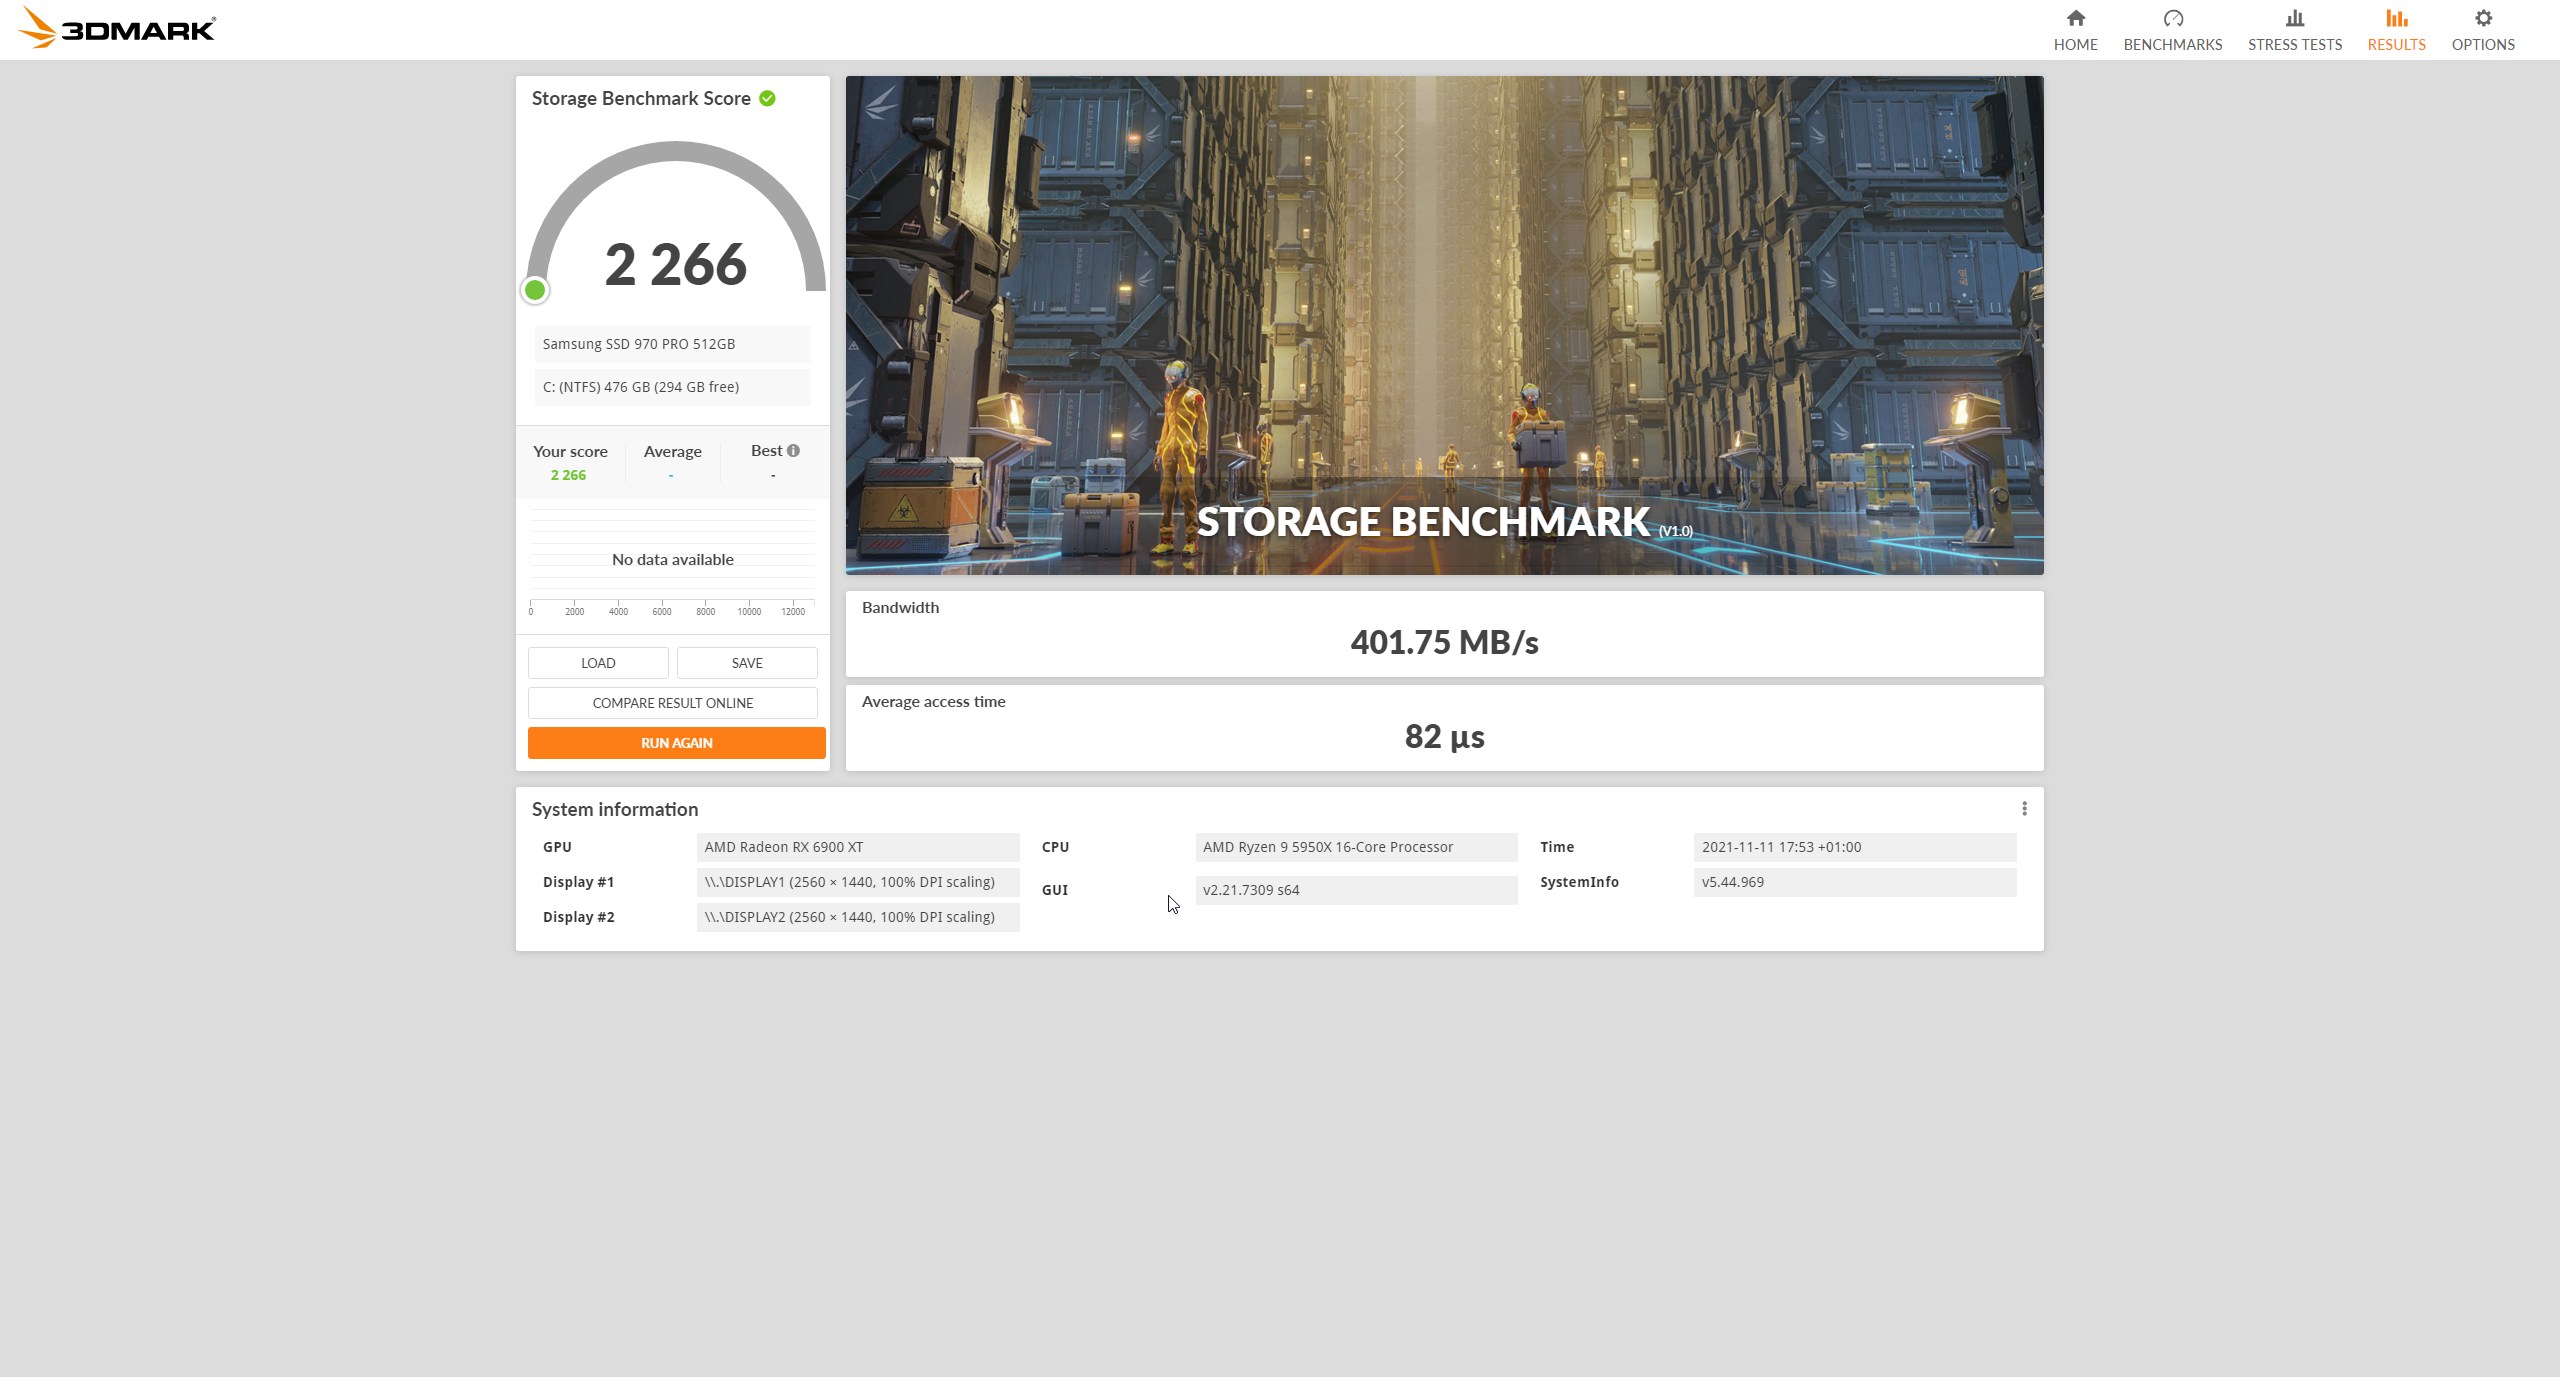This screenshot has width=2560, height=1377.
Task: Navigate to the RESULTS nav item
Action: click(x=2396, y=44)
